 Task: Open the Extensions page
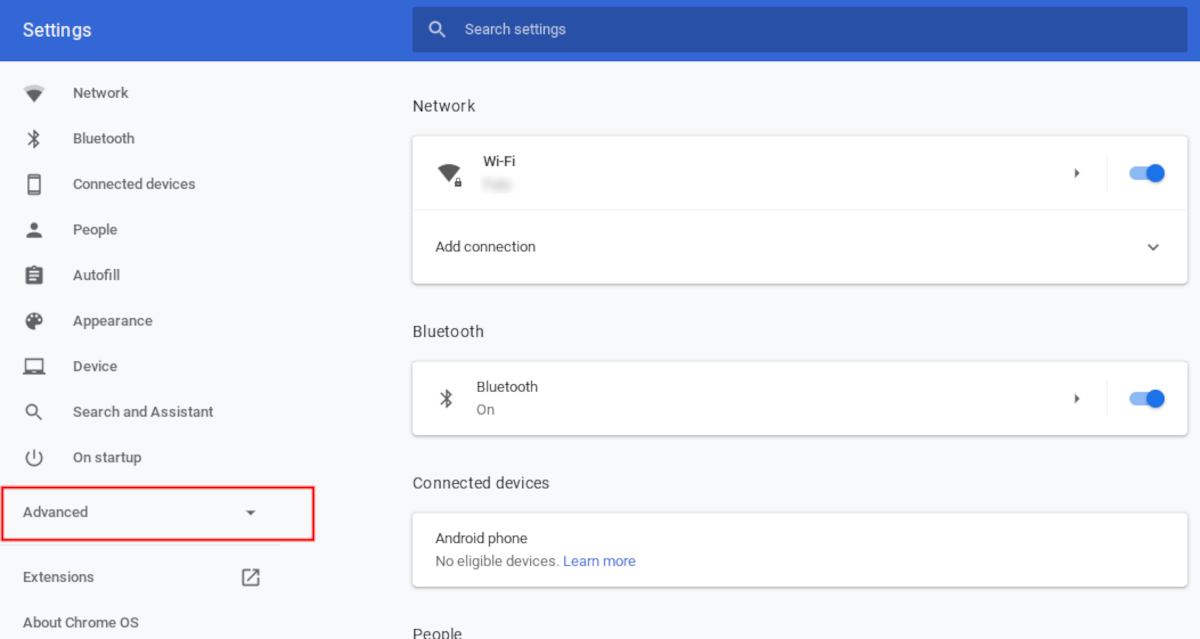click(x=58, y=577)
